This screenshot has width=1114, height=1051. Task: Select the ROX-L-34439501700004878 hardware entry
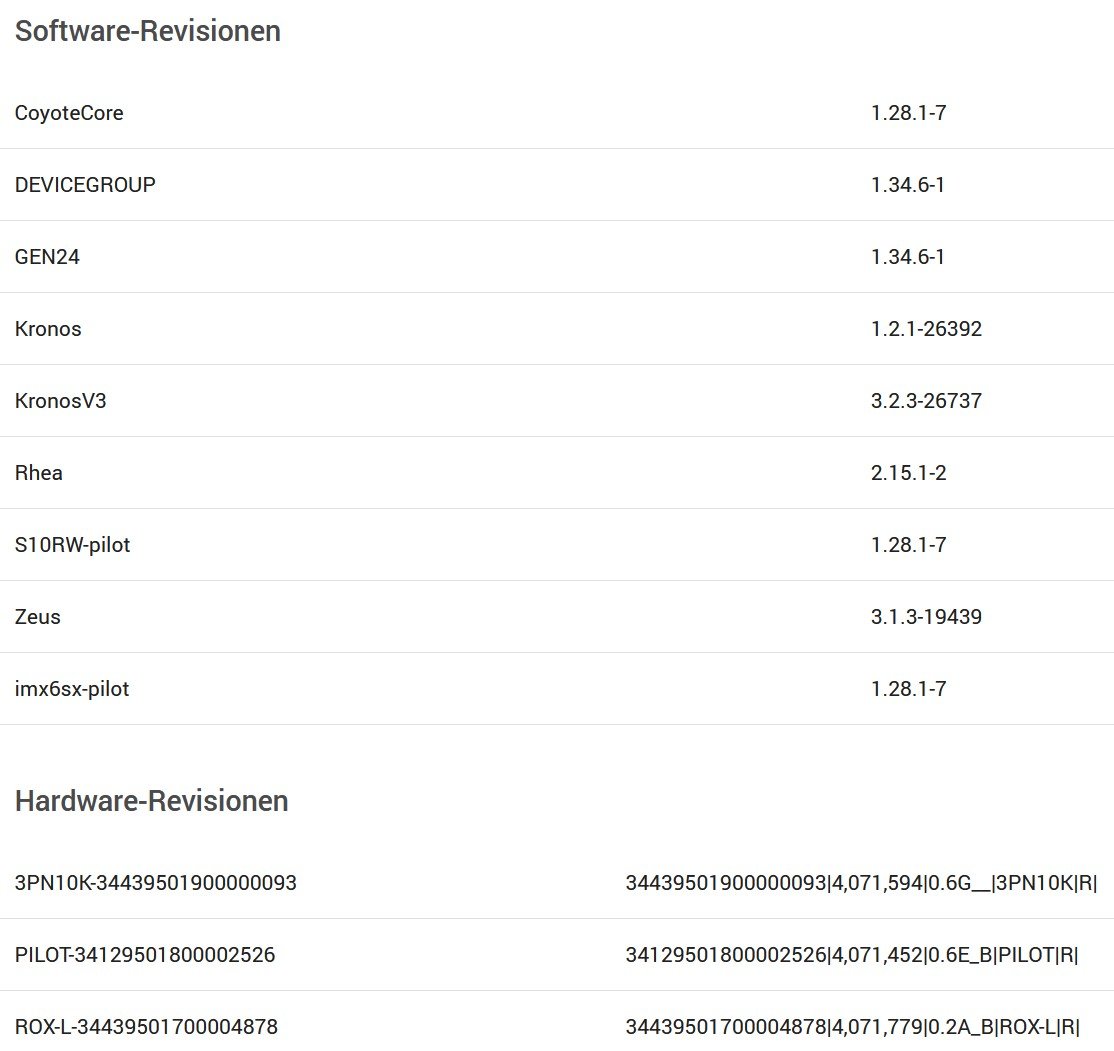[146, 1027]
